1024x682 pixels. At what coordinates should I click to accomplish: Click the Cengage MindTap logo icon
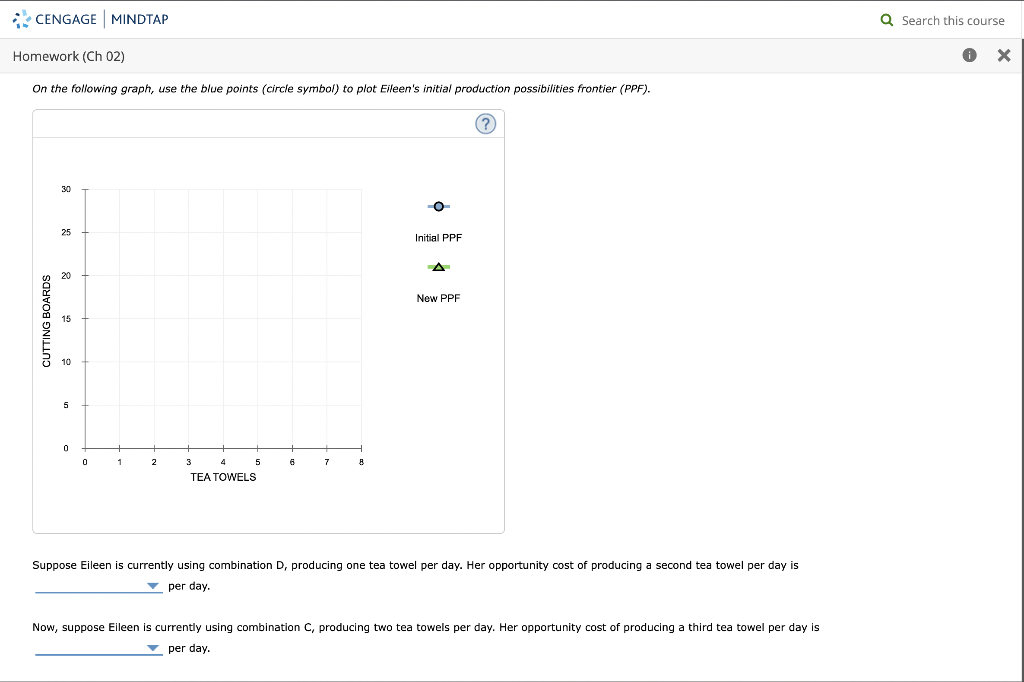20,19
